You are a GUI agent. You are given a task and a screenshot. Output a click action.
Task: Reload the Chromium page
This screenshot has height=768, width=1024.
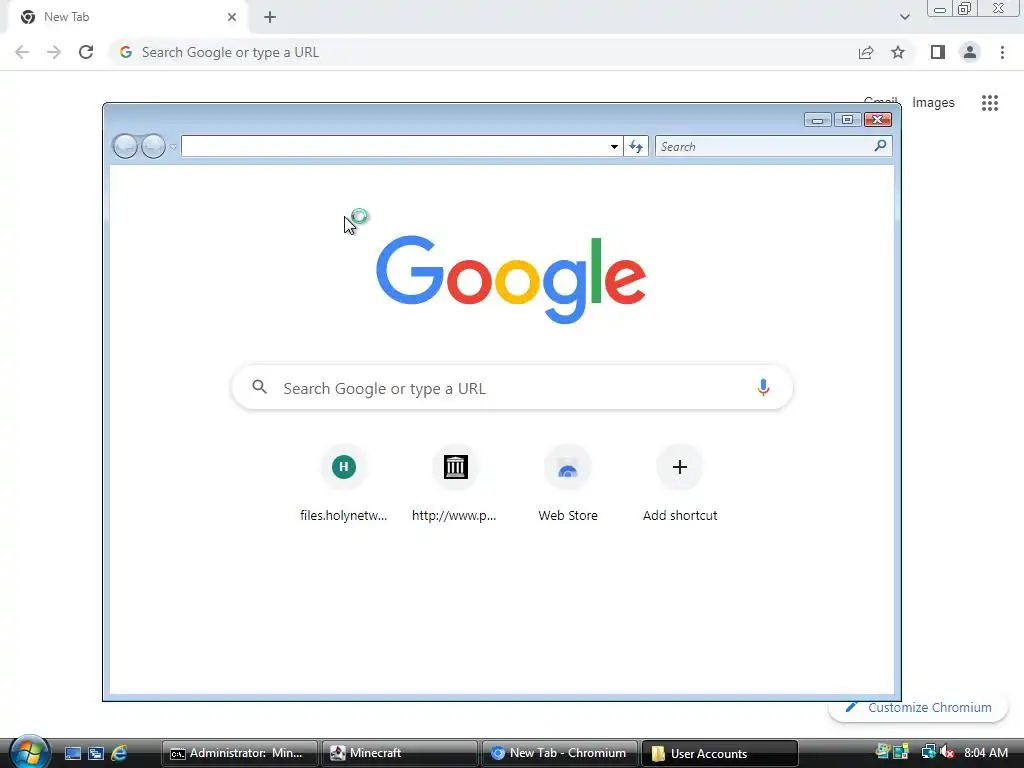coord(86,52)
